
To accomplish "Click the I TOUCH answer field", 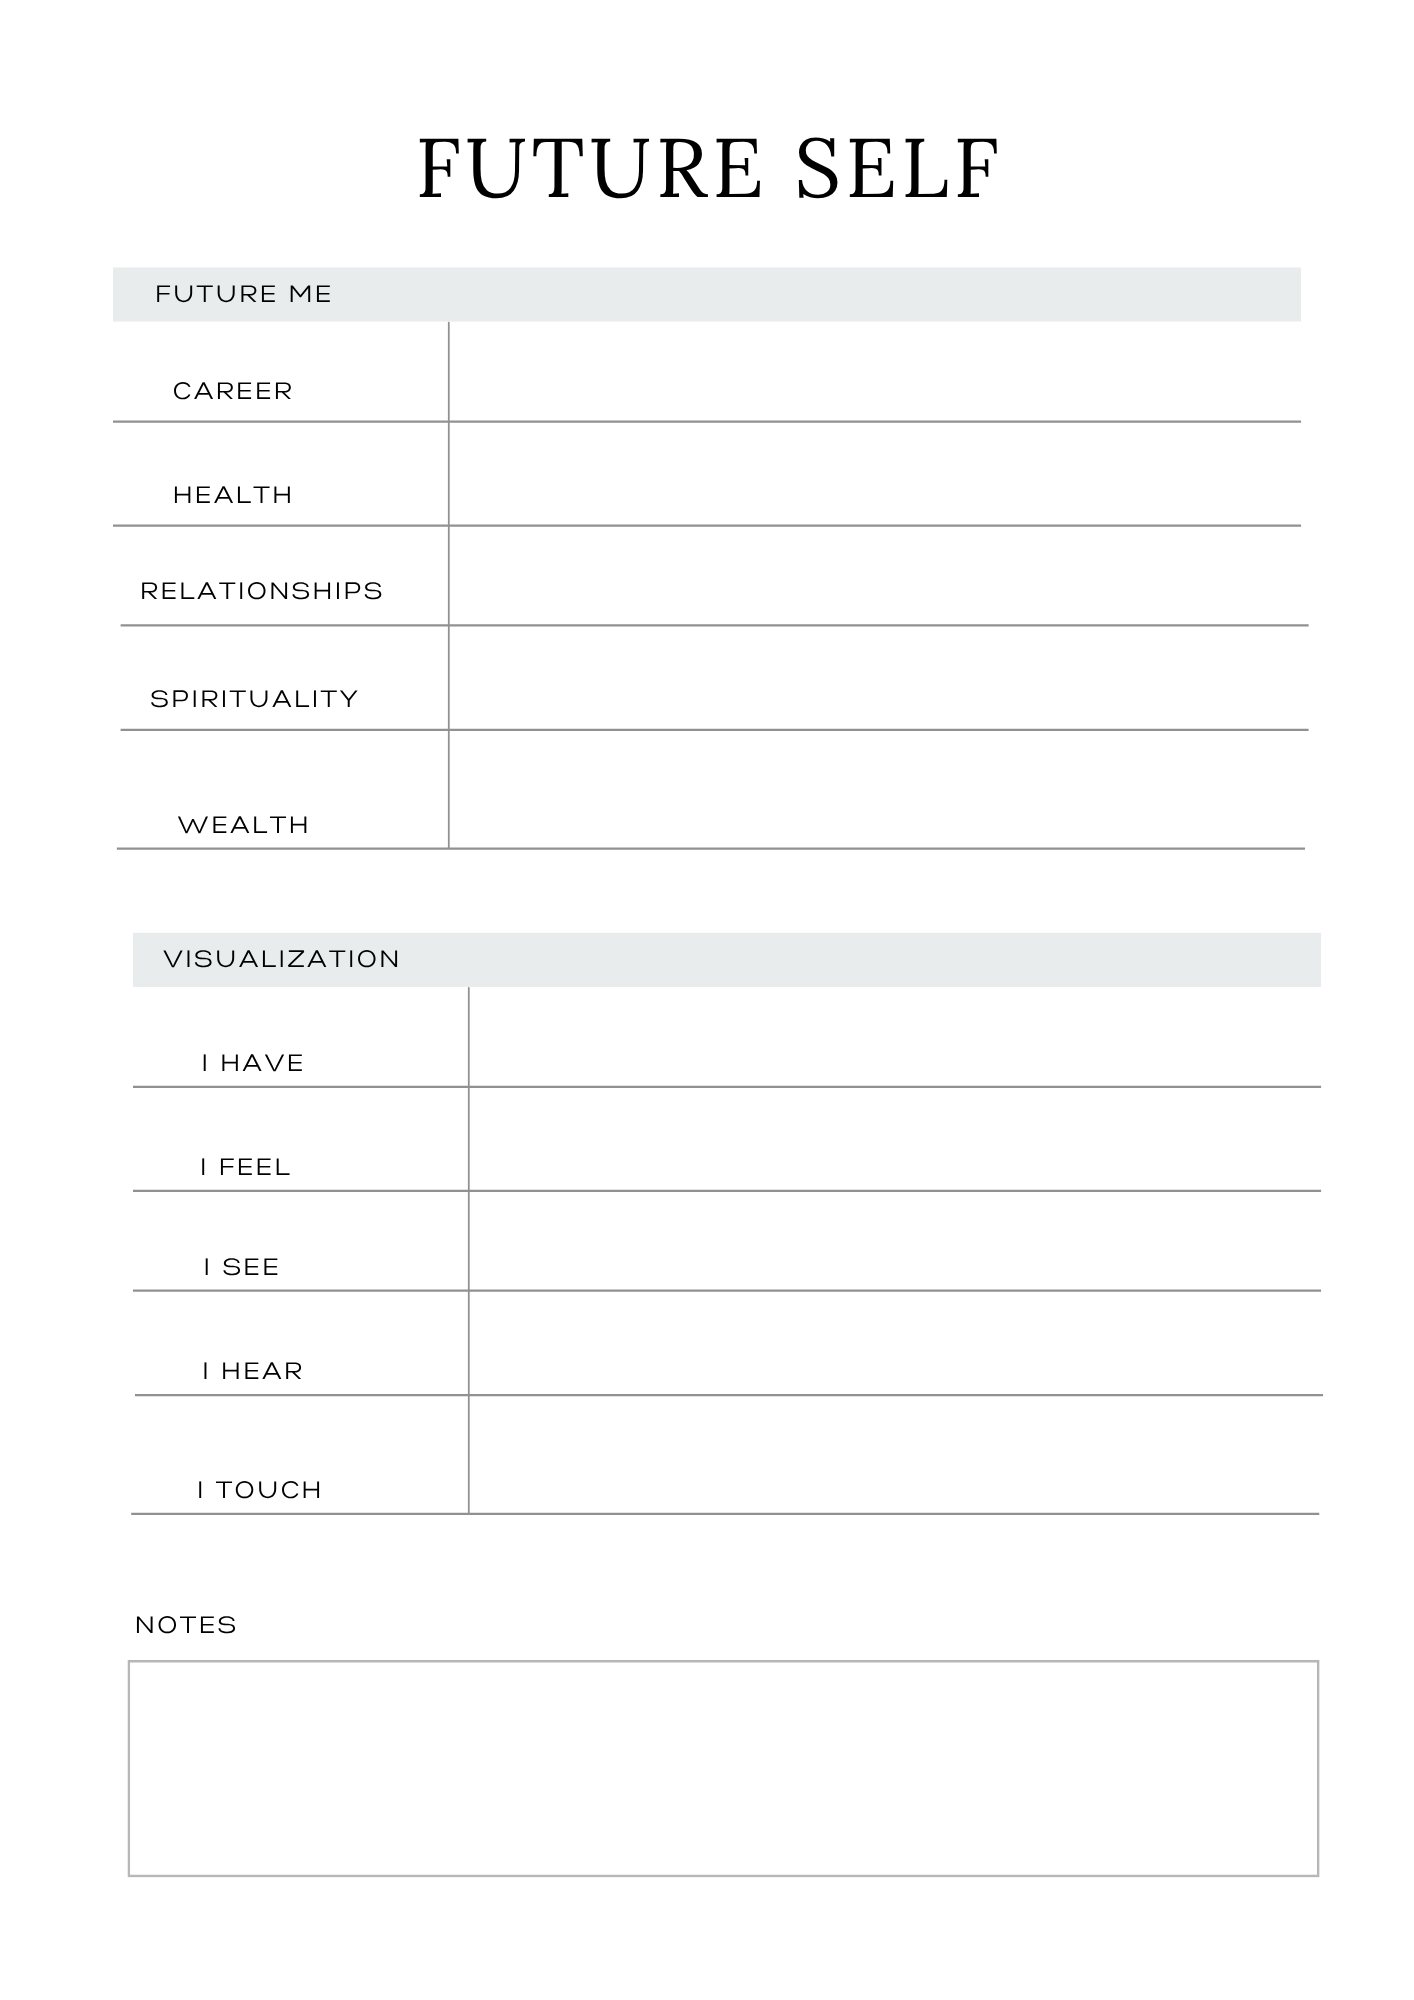I will coord(894,1455).
